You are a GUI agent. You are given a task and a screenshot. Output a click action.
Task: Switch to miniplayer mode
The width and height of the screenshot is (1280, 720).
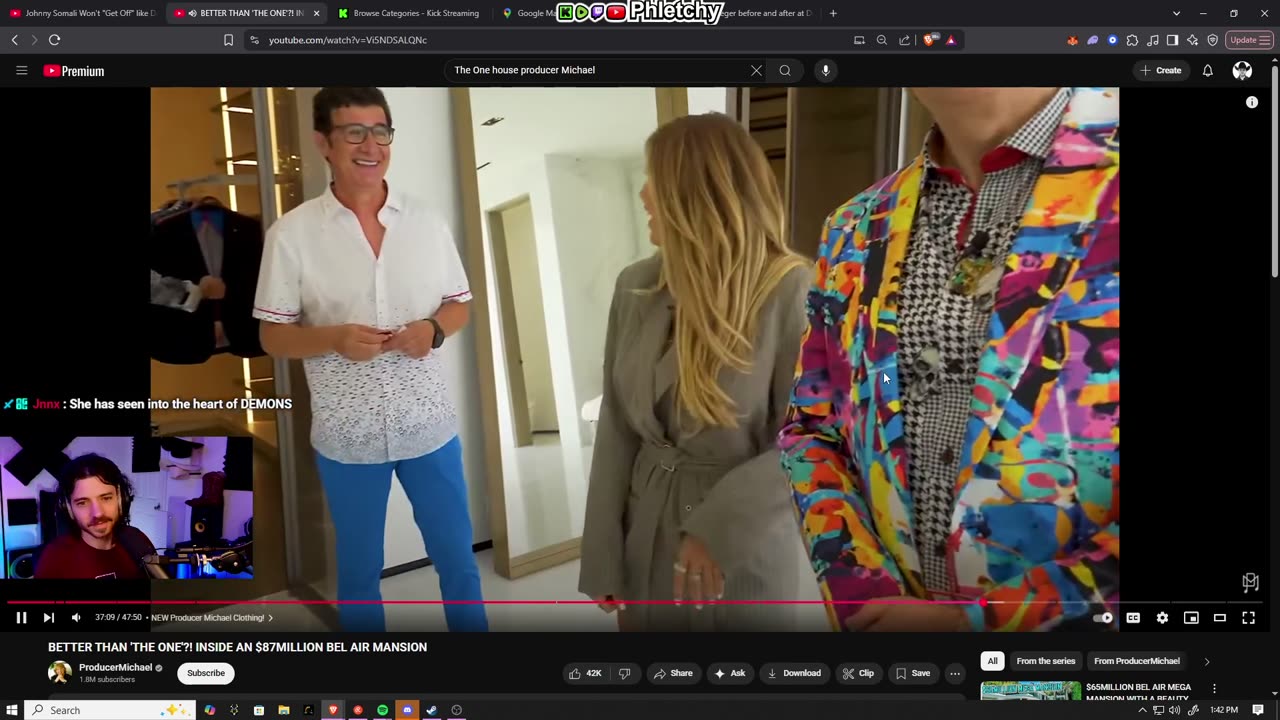pyautogui.click(x=1191, y=618)
